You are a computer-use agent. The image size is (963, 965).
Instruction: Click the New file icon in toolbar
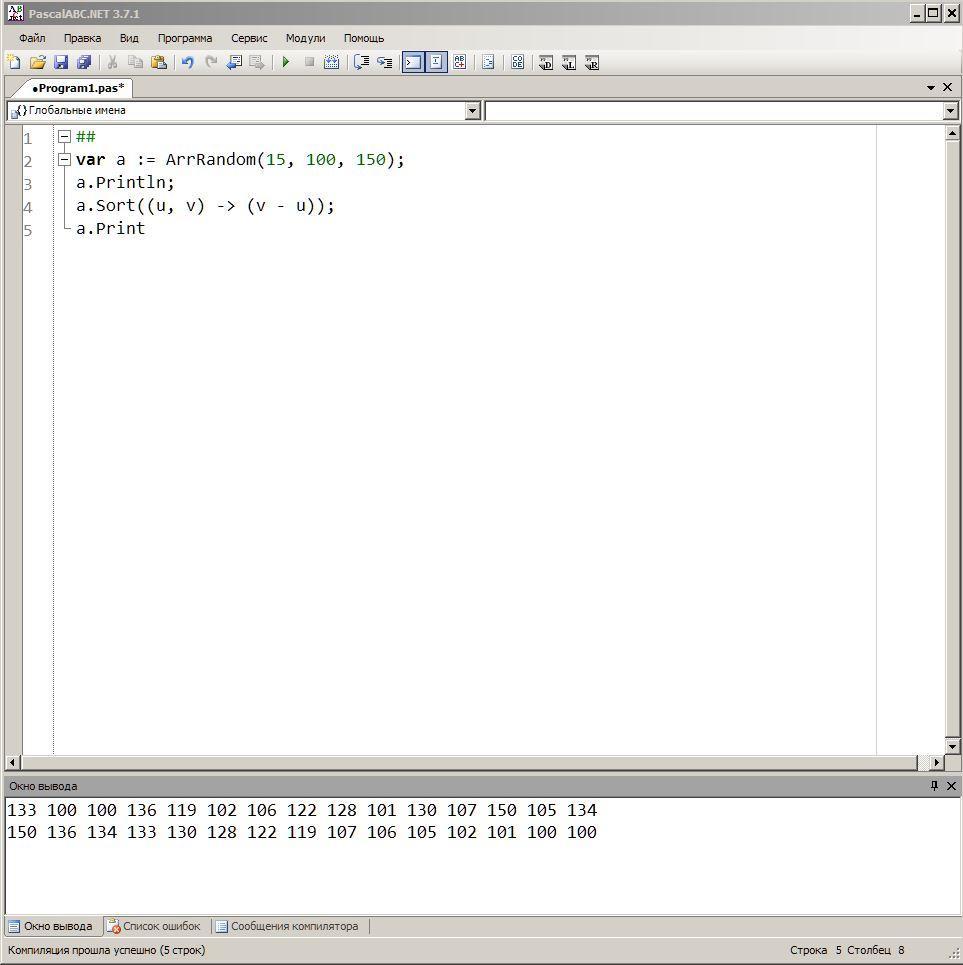14,62
